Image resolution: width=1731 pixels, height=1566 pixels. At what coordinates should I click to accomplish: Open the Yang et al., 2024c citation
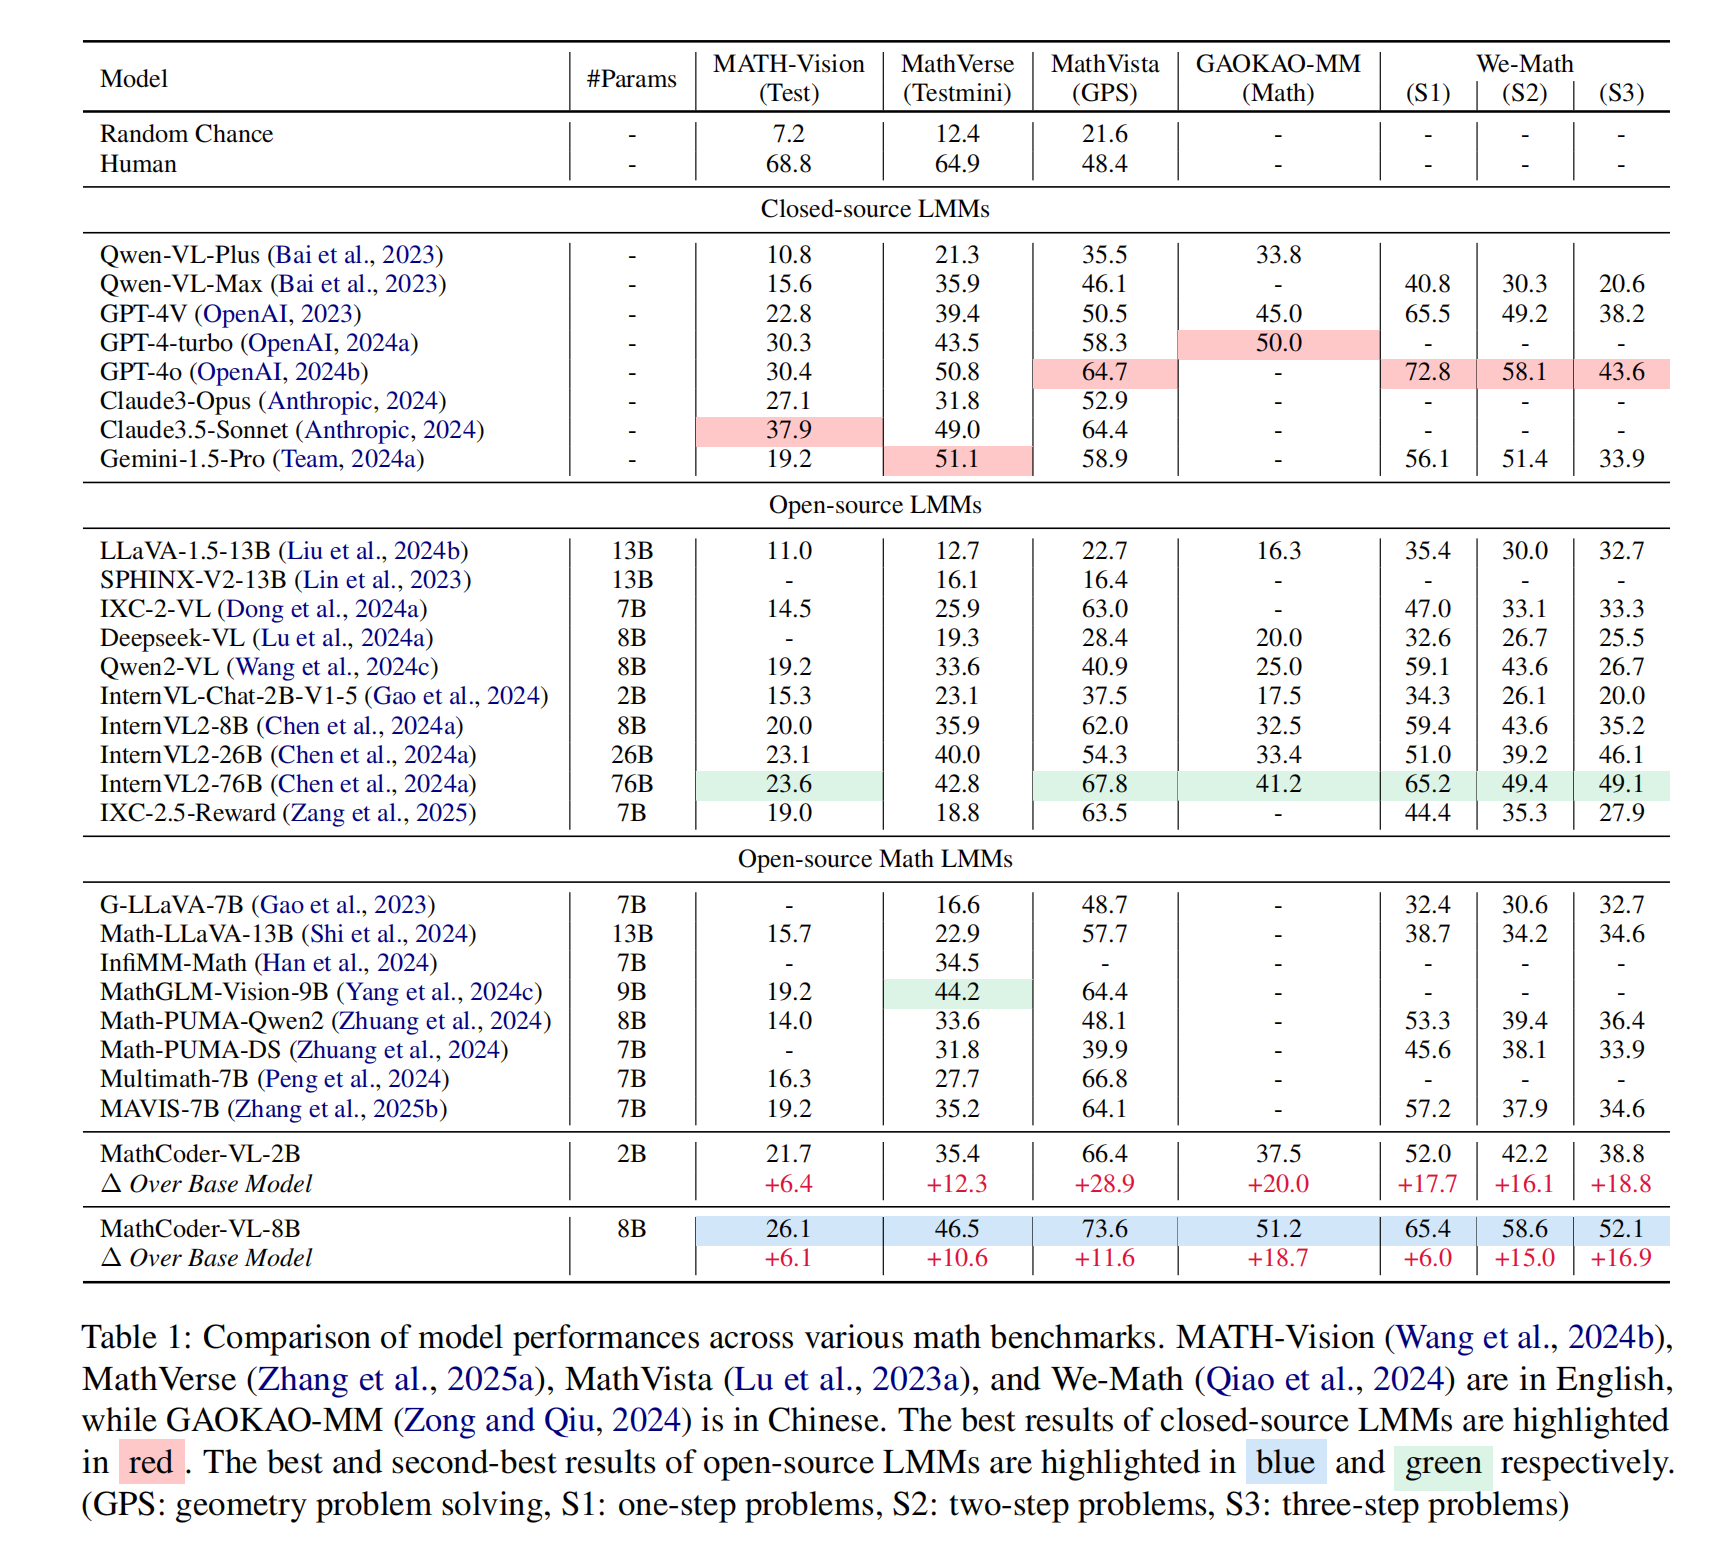tap(439, 992)
